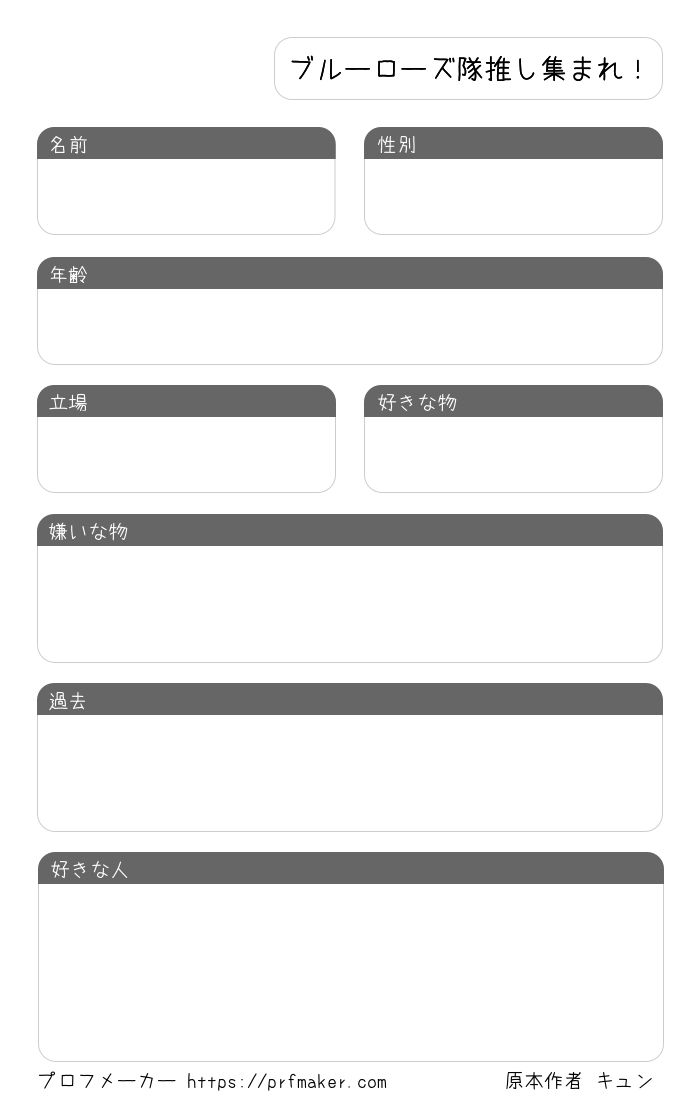Click the 性別 input box
700x1100 pixels.
click(x=513, y=196)
